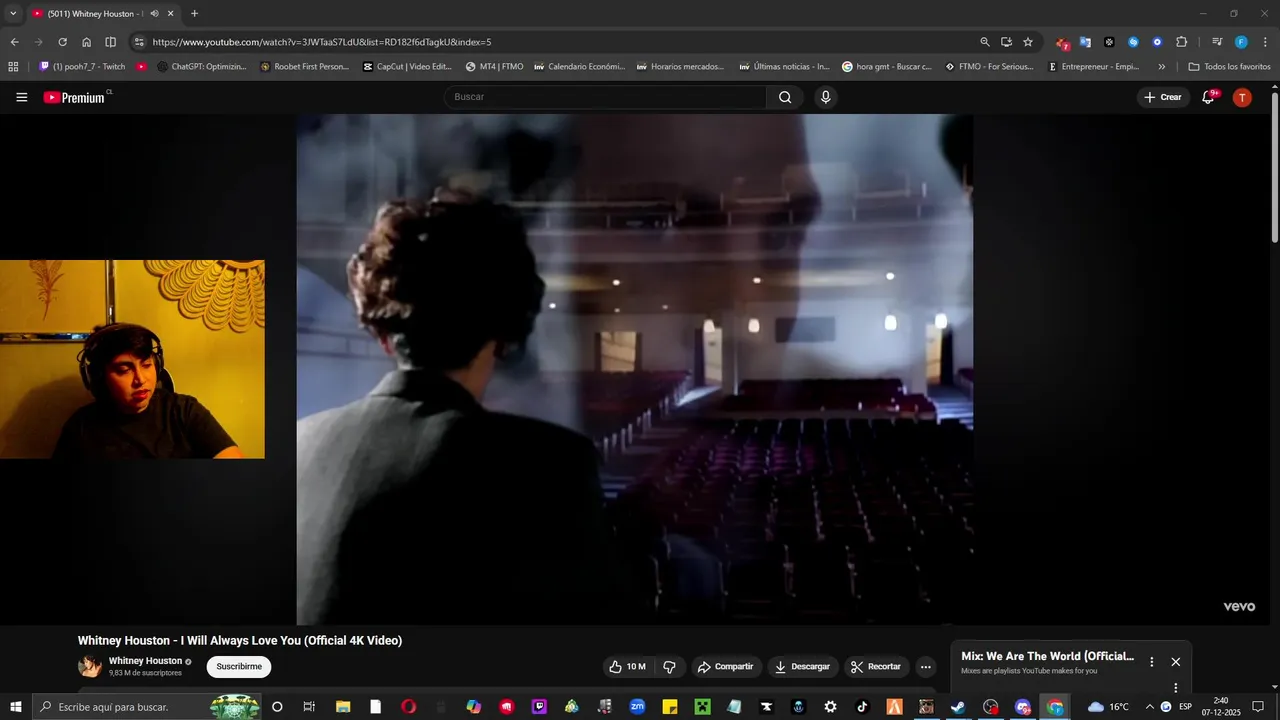Image resolution: width=1280 pixels, height=720 pixels.
Task: Open CapCut Video Editor bookmark
Action: [x=407, y=67]
